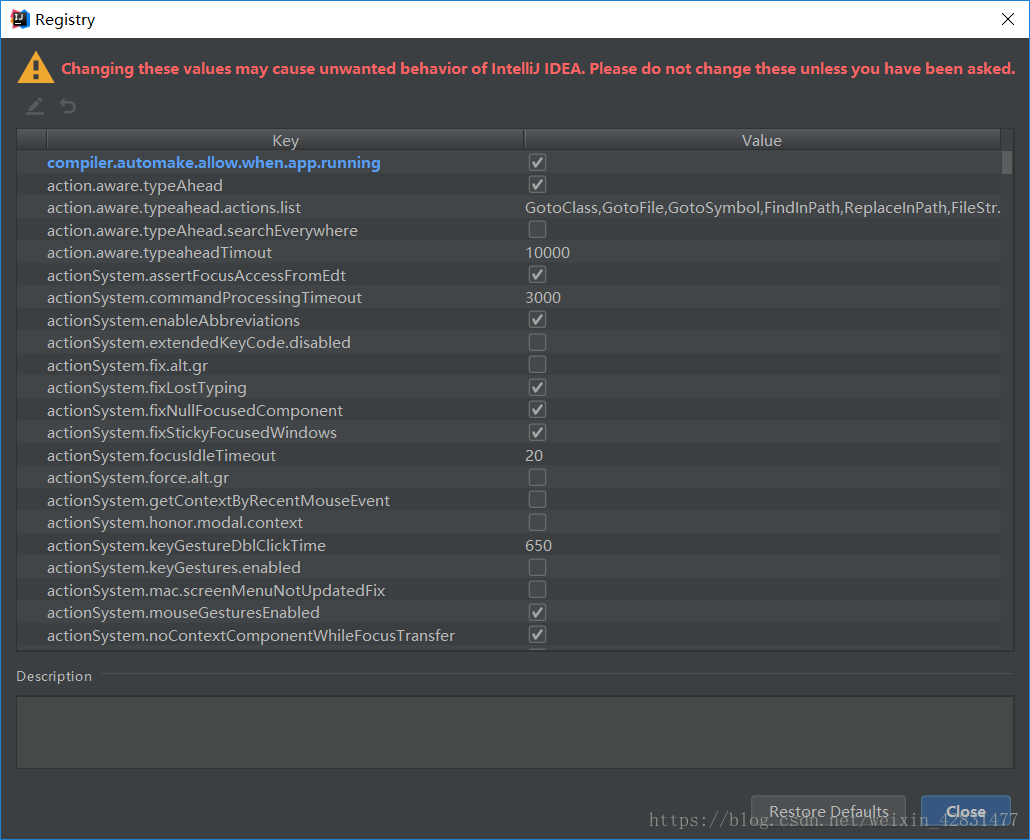The height and width of the screenshot is (840, 1030).
Task: Check the actionSystem.keyGestures.enabled box
Action: click(537, 567)
